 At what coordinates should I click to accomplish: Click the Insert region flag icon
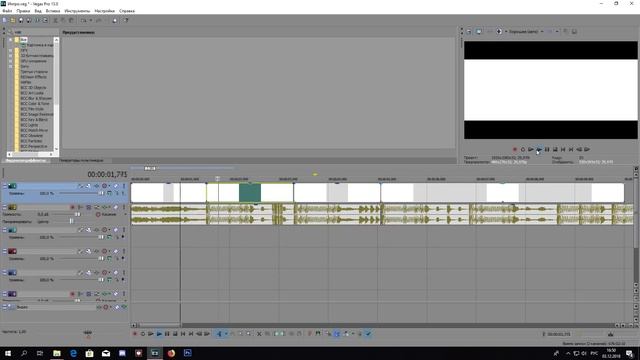(318, 334)
